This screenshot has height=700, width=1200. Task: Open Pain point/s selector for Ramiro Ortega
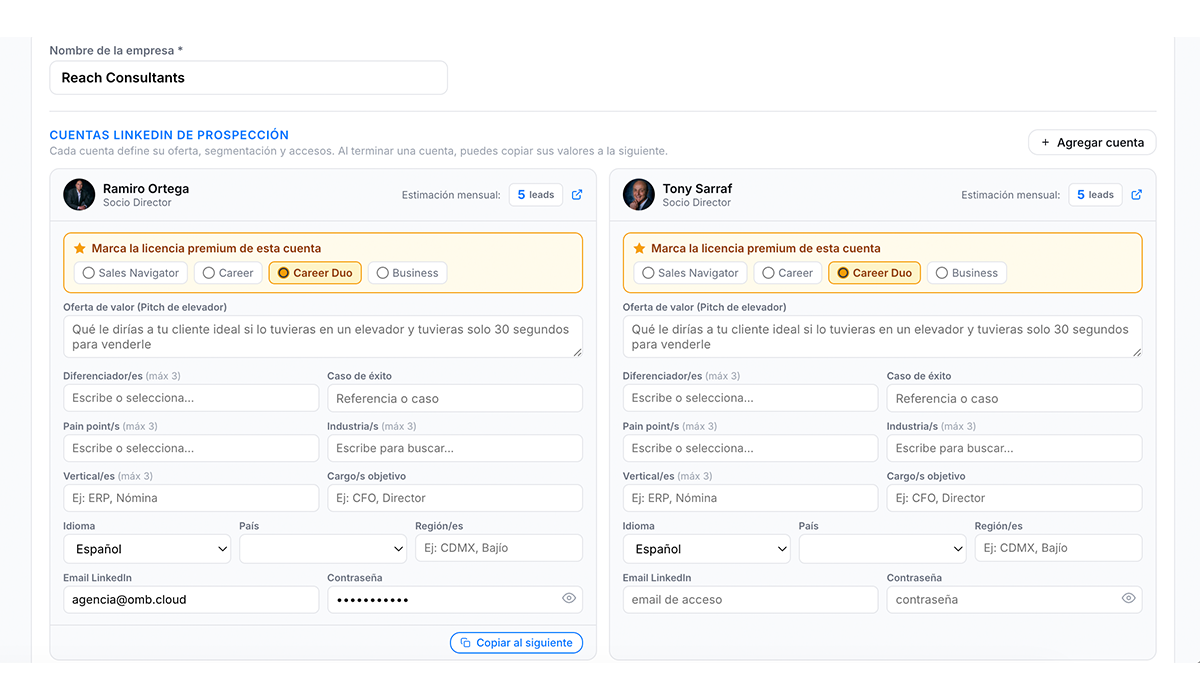pos(191,448)
